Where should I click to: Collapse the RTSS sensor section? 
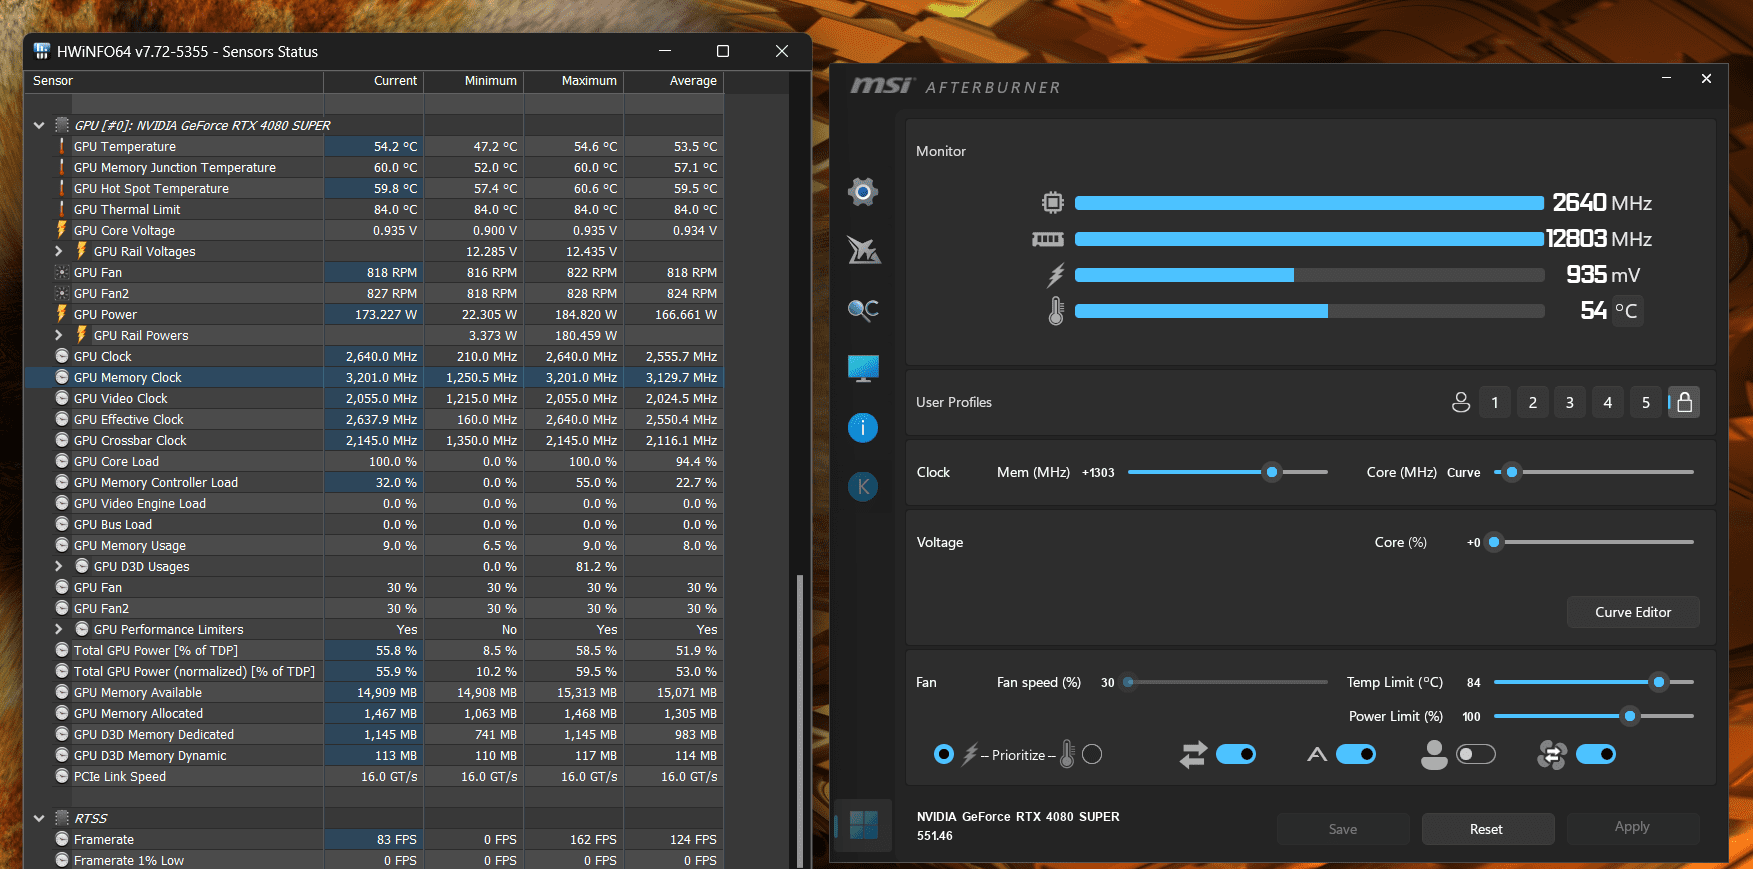[x=39, y=818]
